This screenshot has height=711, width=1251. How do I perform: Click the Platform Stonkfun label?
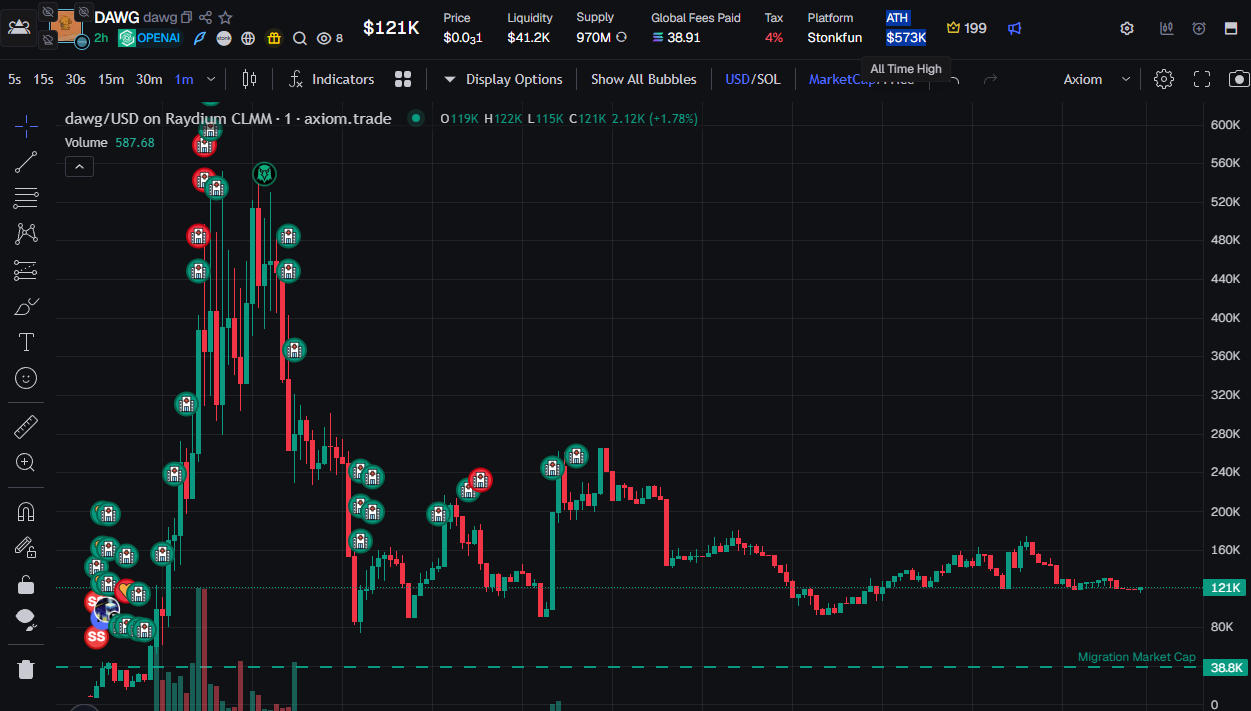click(x=835, y=38)
